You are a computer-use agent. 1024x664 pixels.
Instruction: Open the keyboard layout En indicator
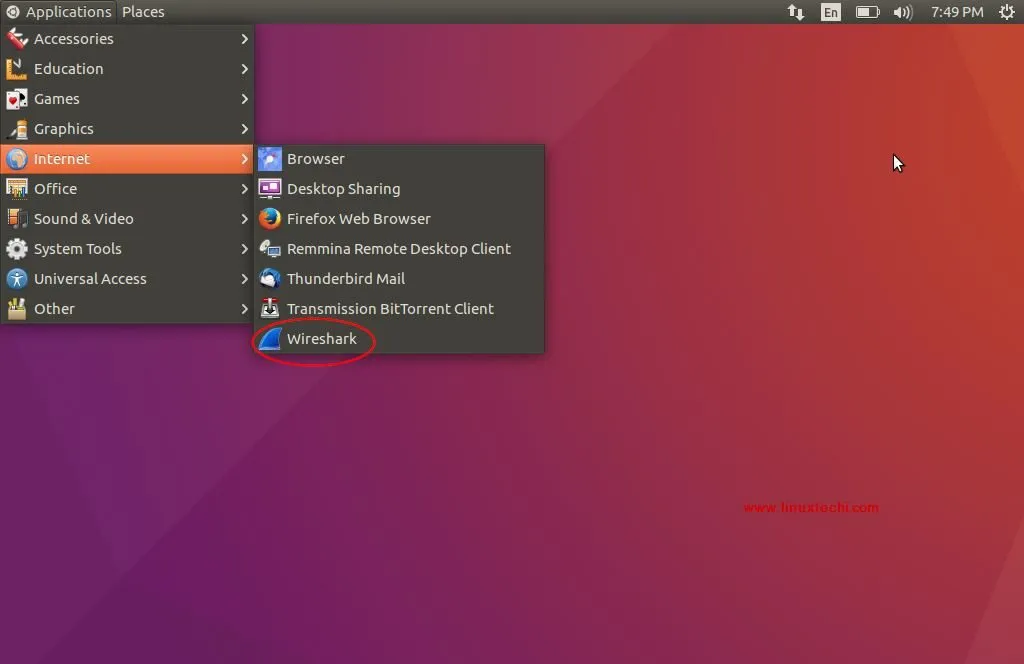pos(830,12)
